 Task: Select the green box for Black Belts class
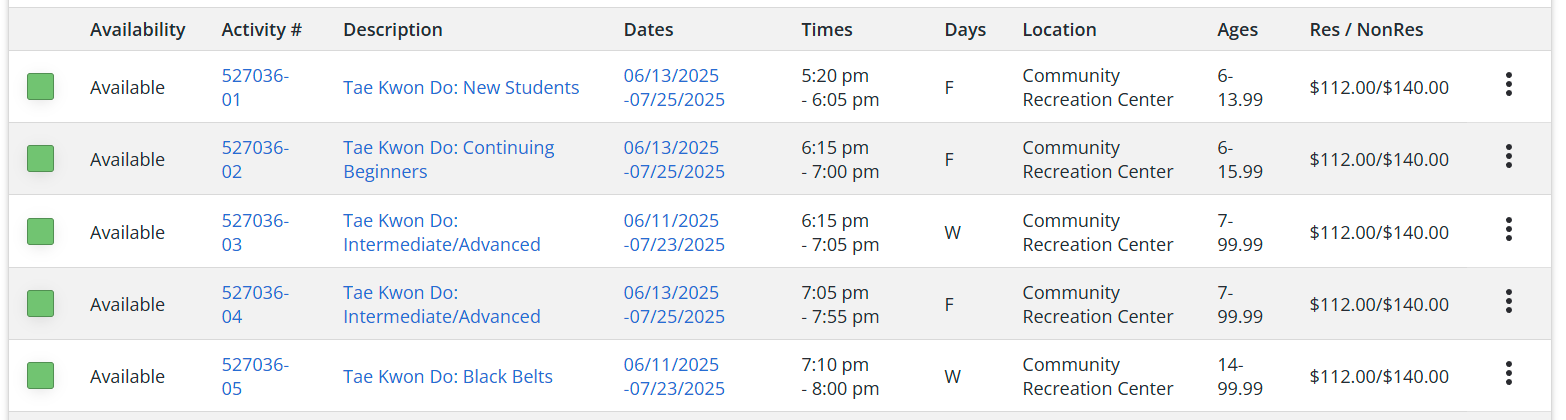pyautogui.click(x=40, y=376)
